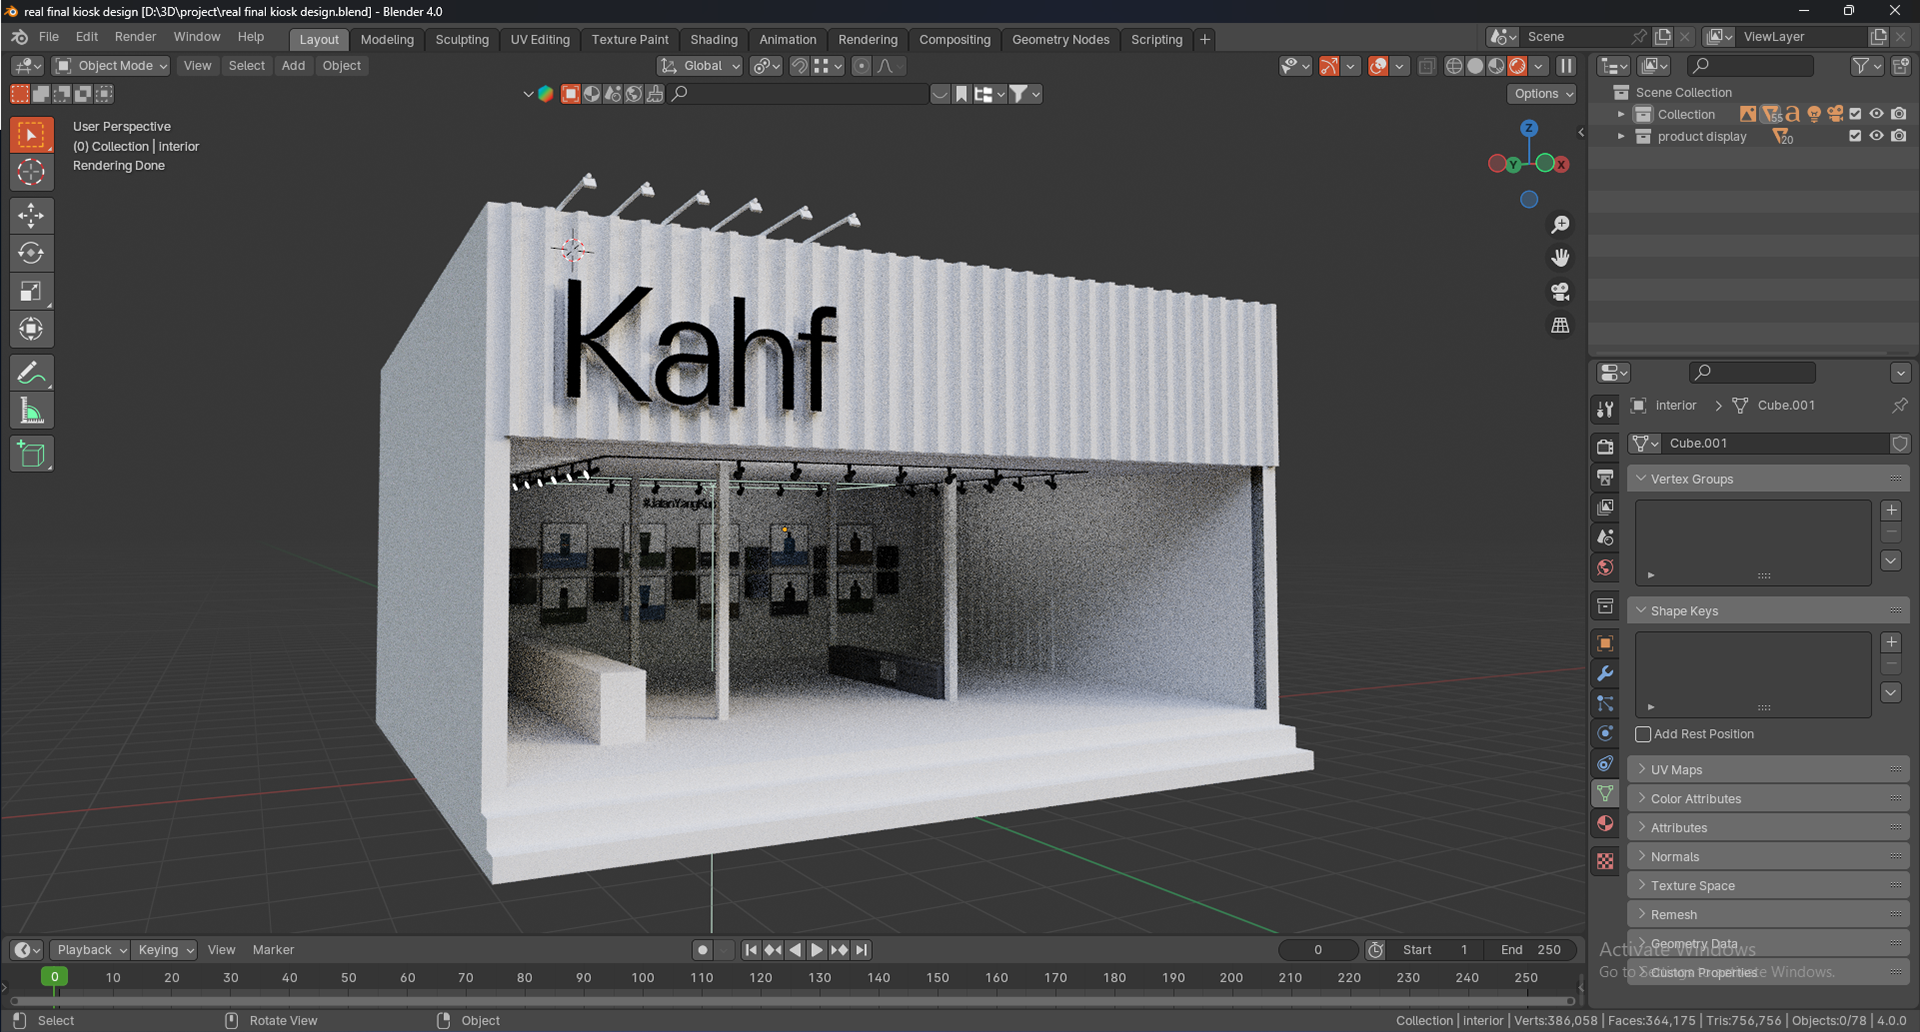Image resolution: width=1920 pixels, height=1032 pixels.
Task: Open the Global orientation dropdown
Action: coord(700,66)
